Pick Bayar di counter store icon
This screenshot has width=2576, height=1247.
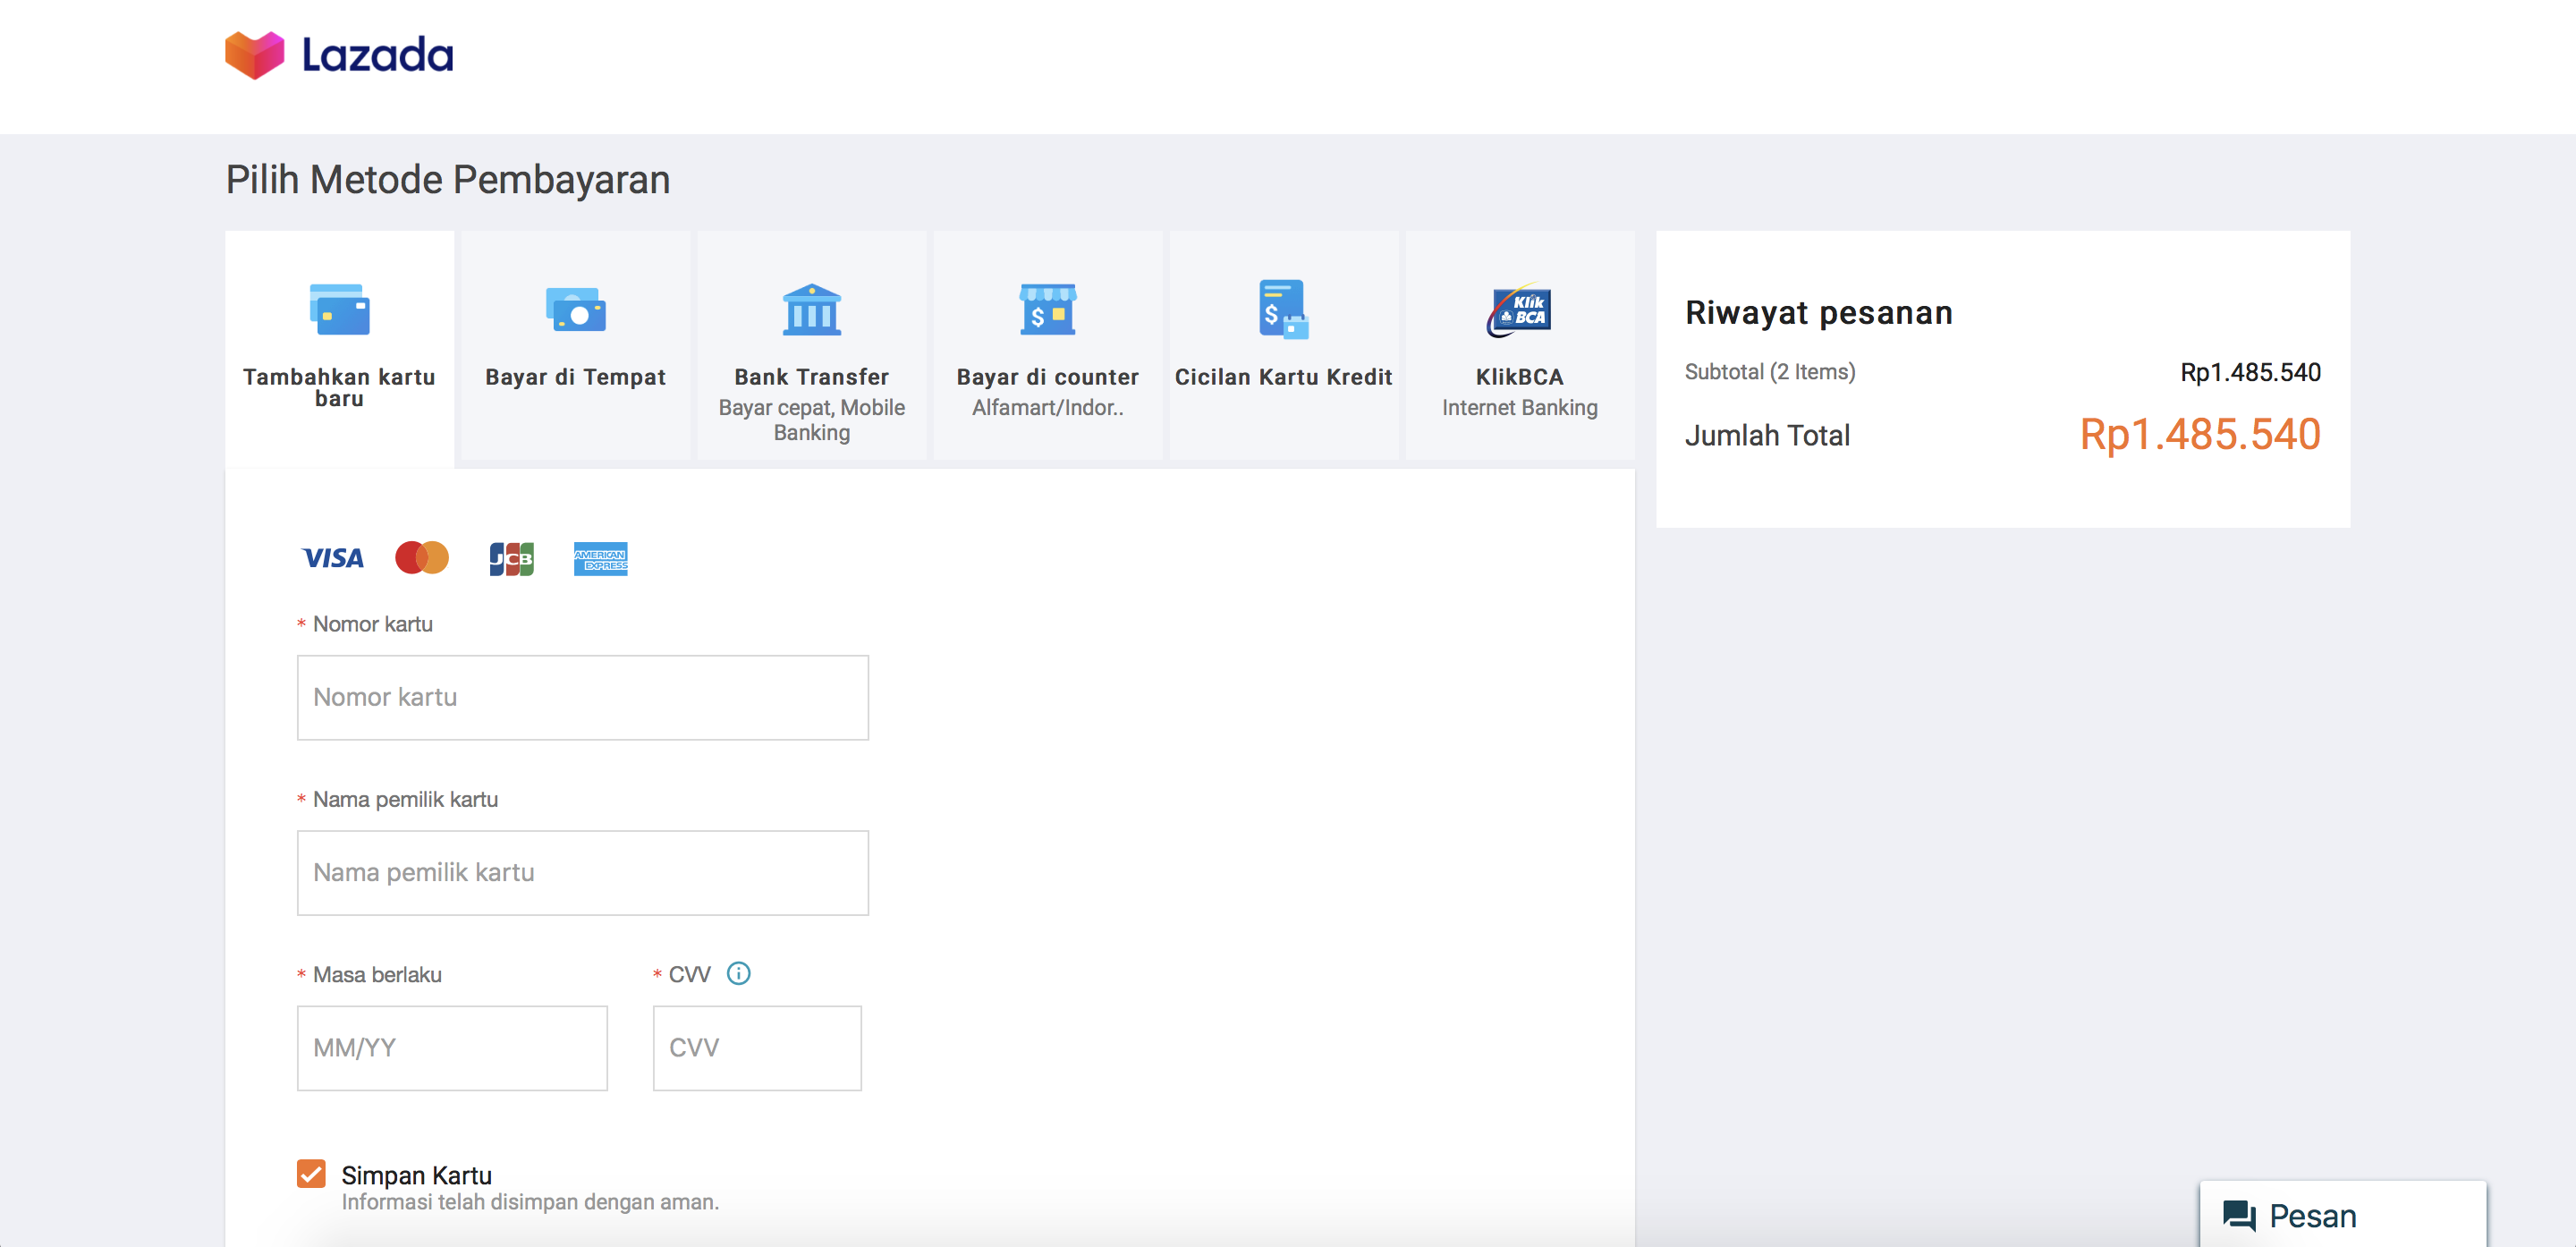pyautogui.click(x=1047, y=309)
